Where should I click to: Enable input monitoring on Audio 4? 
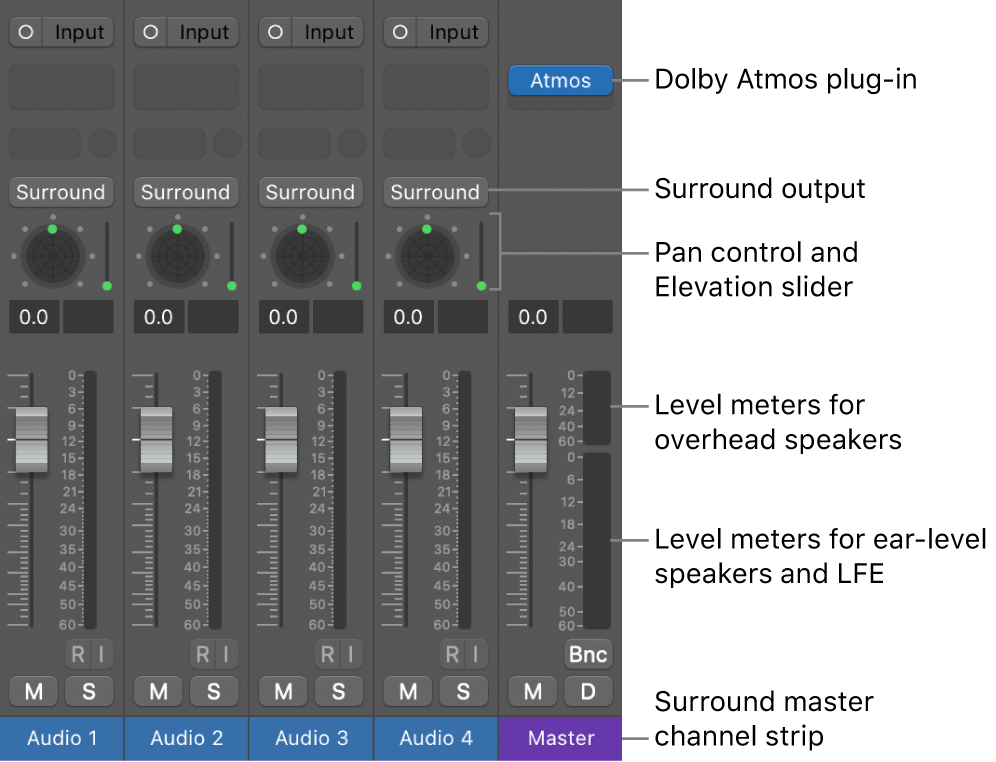pos(475,654)
